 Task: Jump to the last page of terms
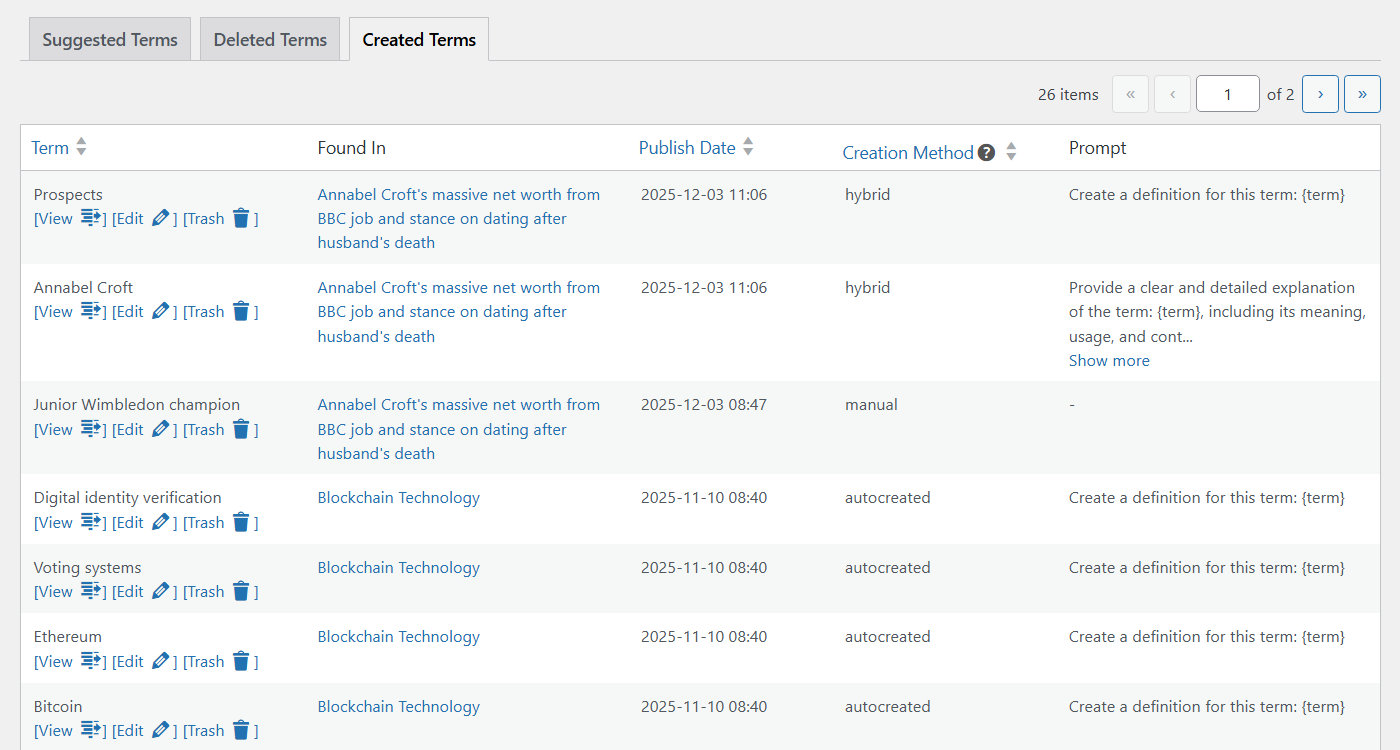(1362, 93)
